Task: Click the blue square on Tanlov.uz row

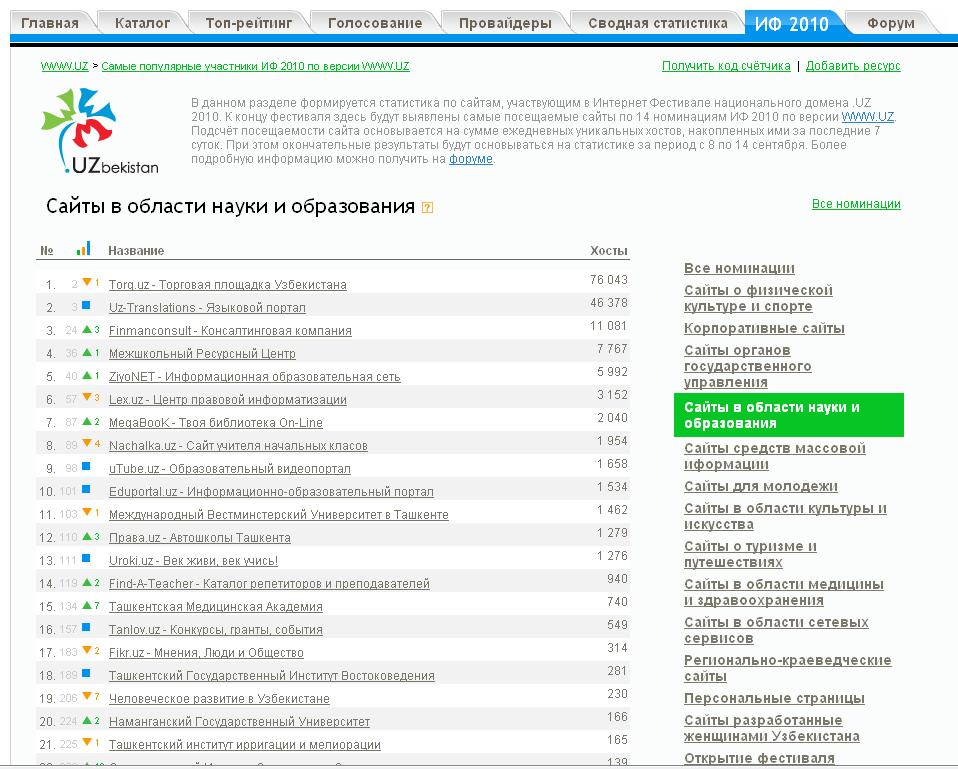Action: click(86, 627)
